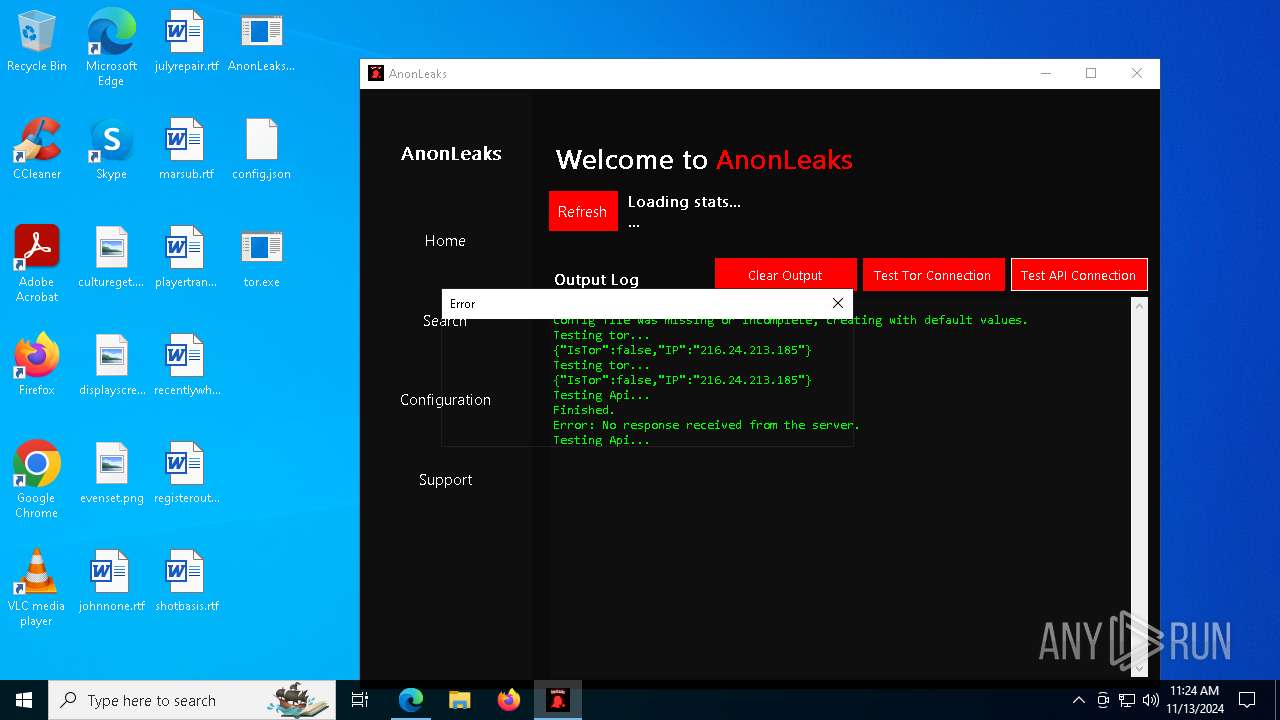Click Test Tor Connection button
The width and height of the screenshot is (1280, 720).
[x=932, y=275]
